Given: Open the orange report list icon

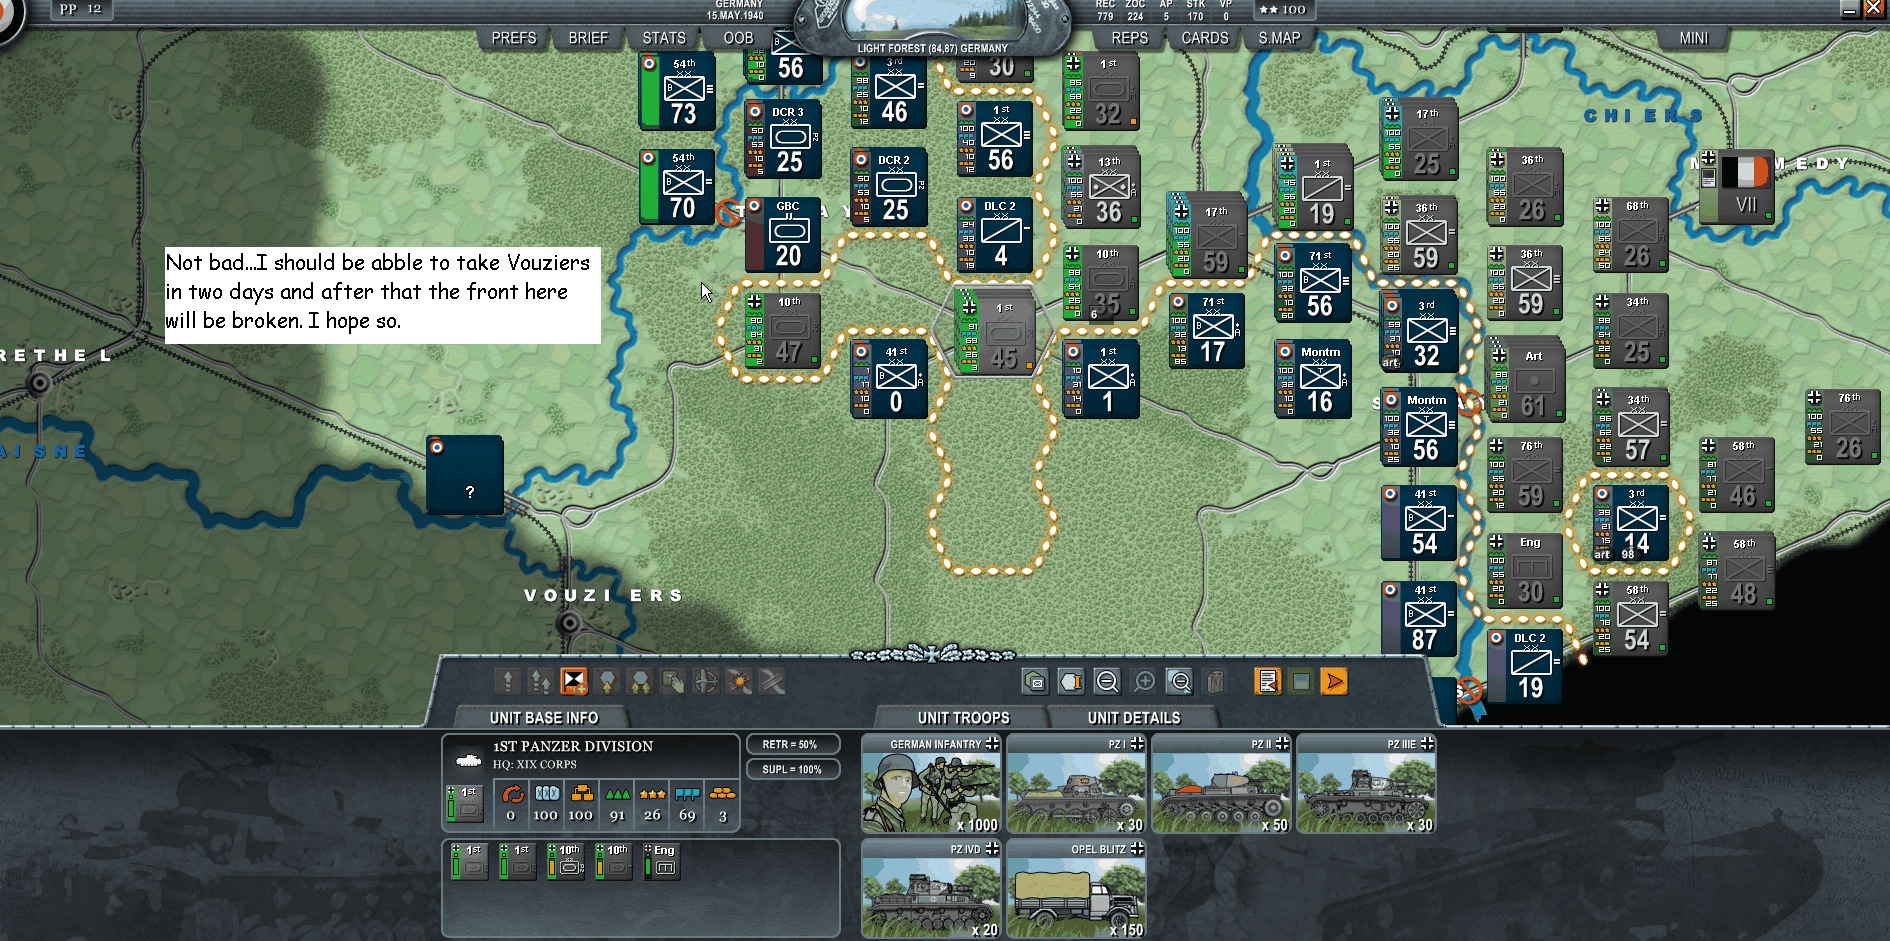Looking at the screenshot, I should [1268, 682].
